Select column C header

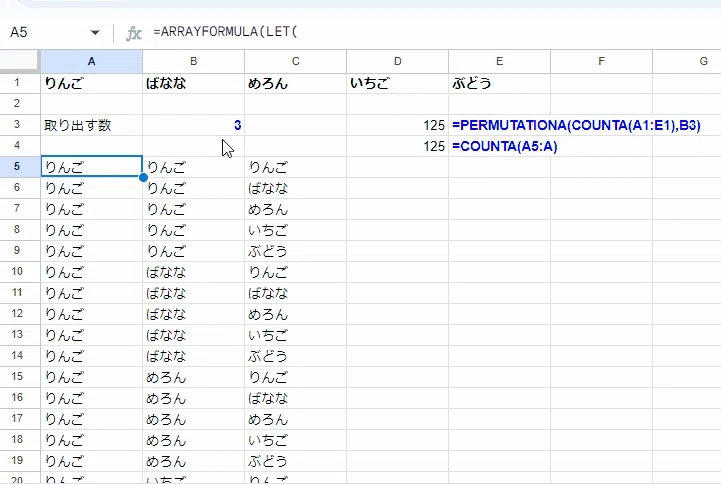pos(296,62)
